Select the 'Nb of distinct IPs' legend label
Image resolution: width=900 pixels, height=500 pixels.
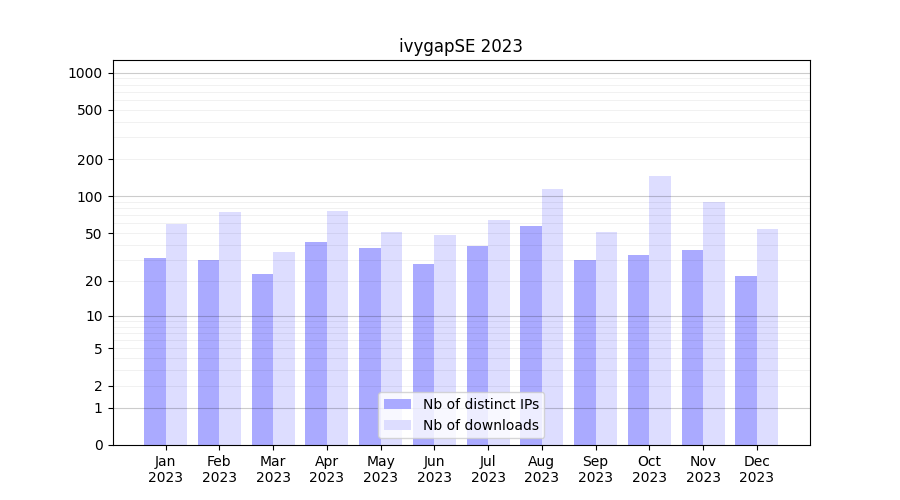pyautogui.click(x=480, y=404)
